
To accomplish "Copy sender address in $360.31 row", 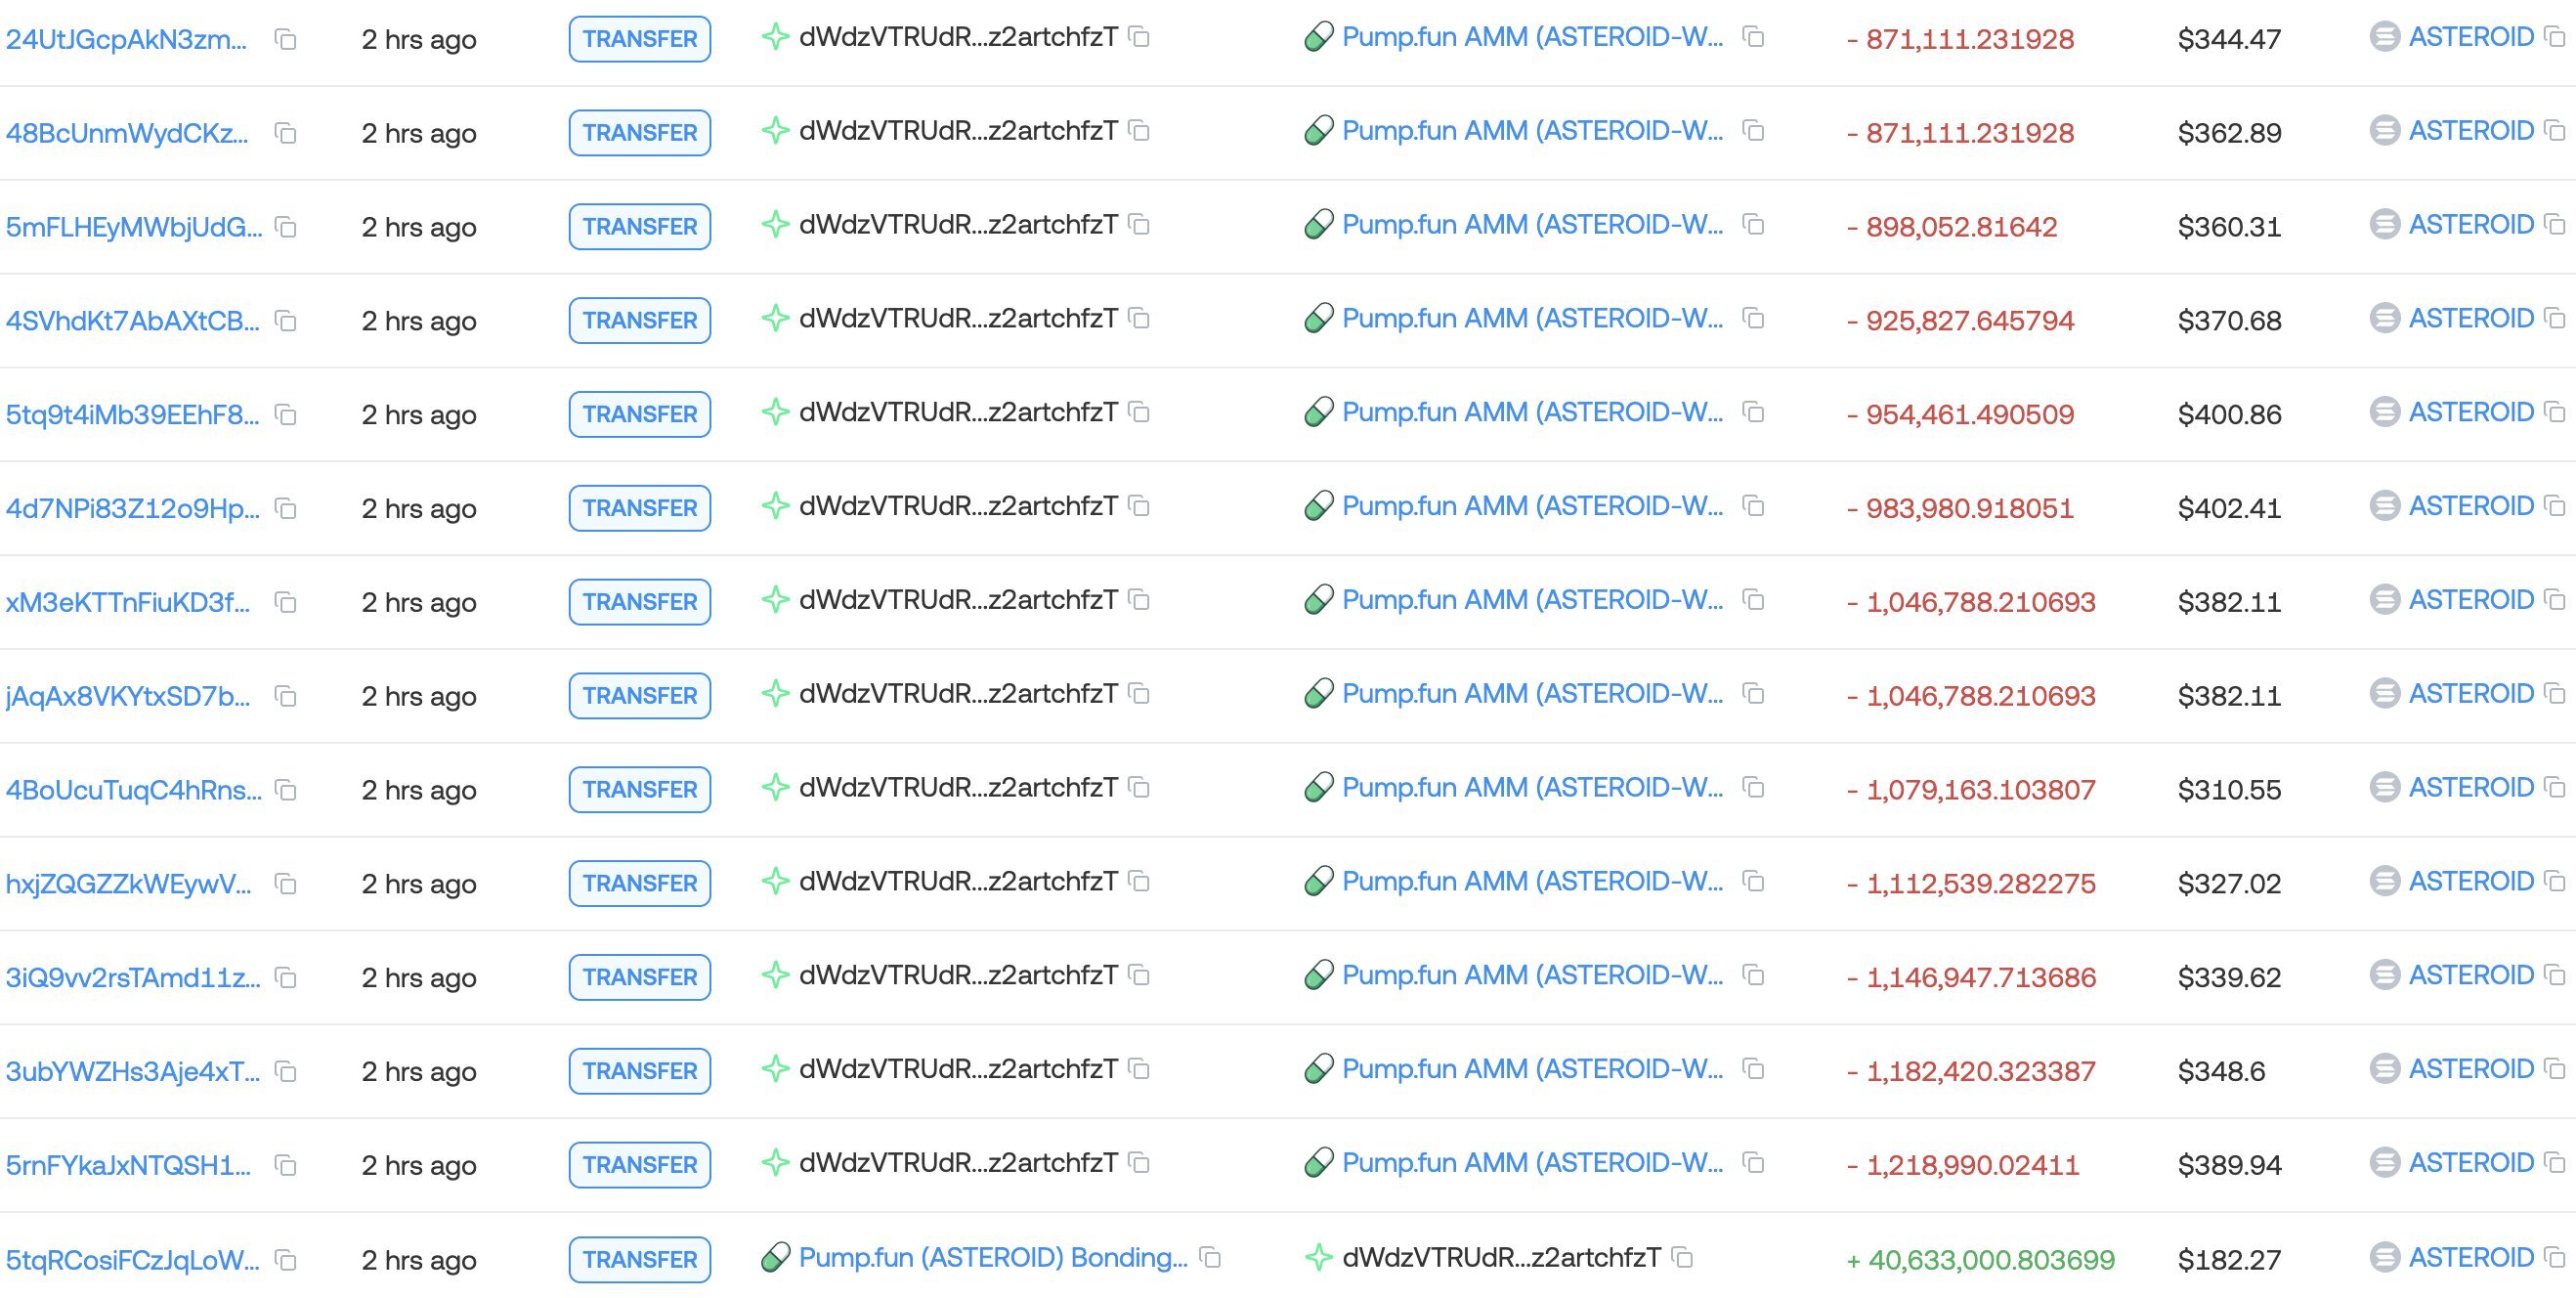I will [x=1139, y=225].
